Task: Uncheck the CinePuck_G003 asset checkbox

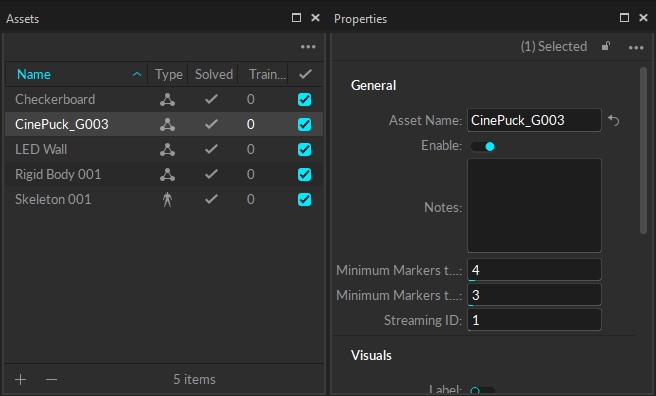Action: click(304, 124)
